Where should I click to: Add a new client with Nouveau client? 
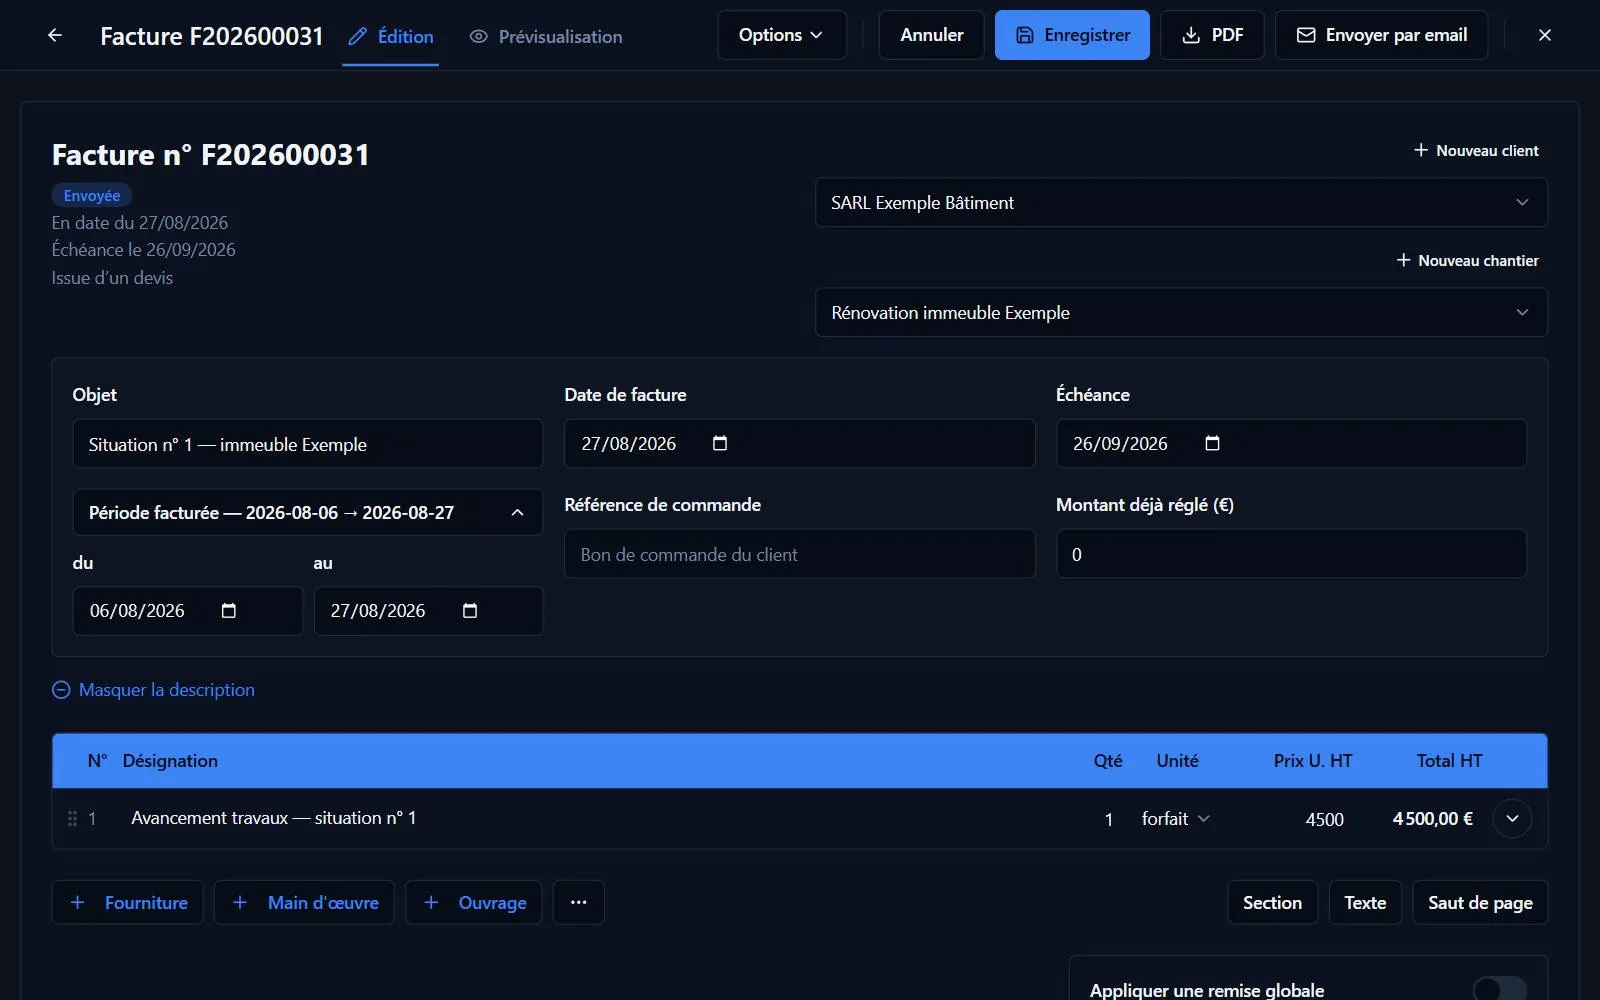click(1476, 150)
